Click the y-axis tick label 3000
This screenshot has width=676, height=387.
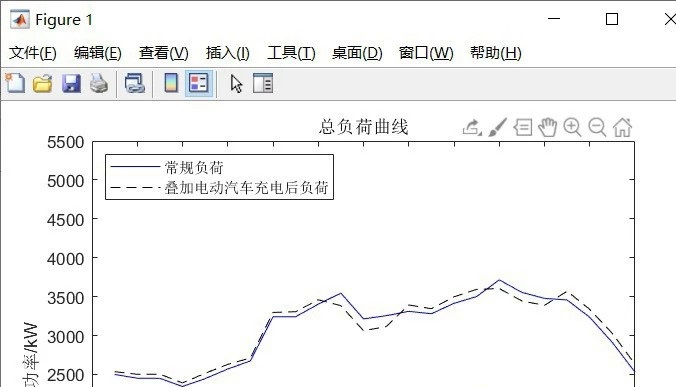pos(66,337)
